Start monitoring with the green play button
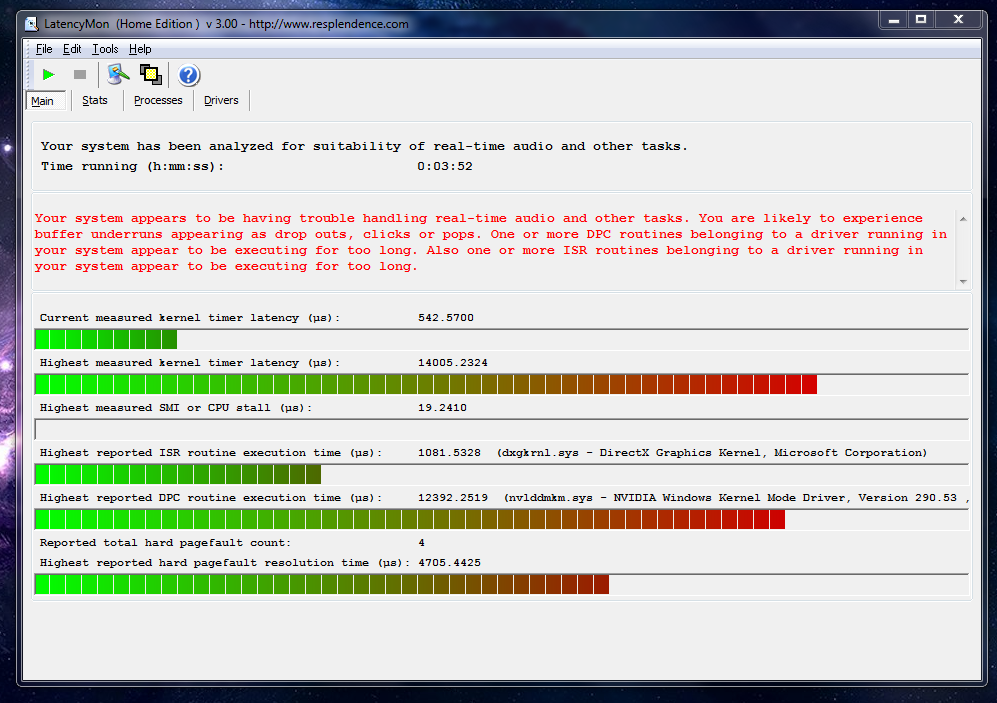Image resolution: width=997 pixels, height=703 pixels. pyautogui.click(x=48, y=75)
